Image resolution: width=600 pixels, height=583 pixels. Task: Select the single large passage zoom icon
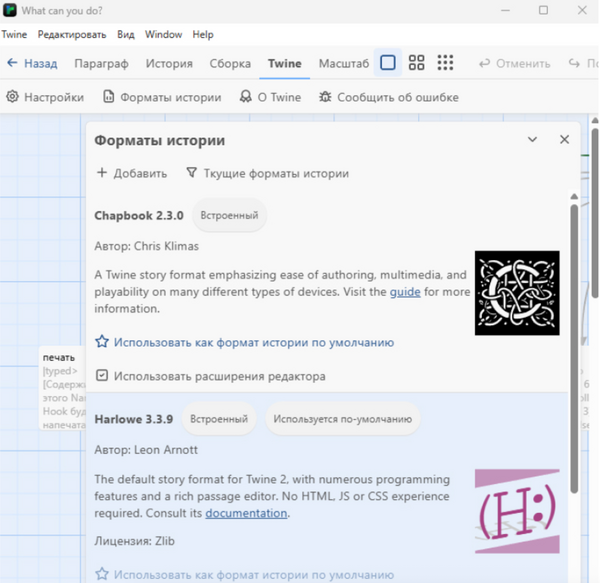388,63
